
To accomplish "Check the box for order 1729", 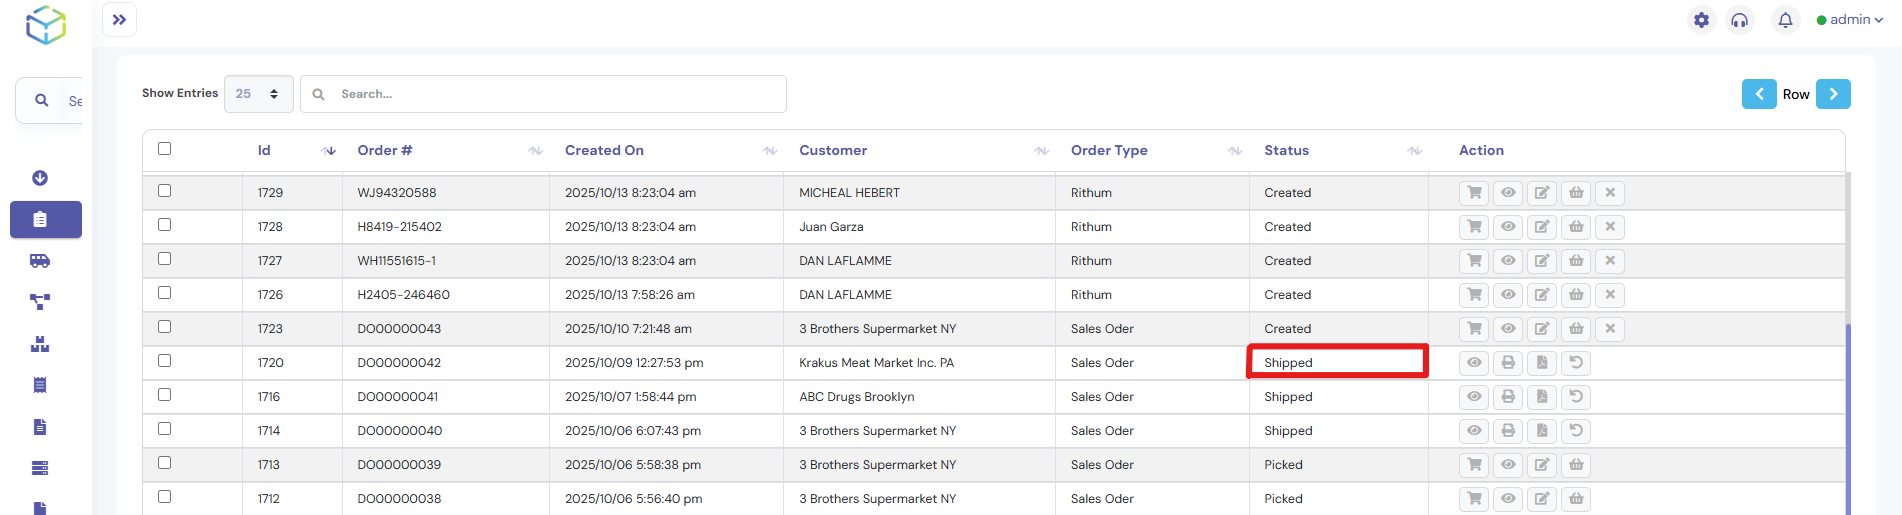I will [x=165, y=191].
